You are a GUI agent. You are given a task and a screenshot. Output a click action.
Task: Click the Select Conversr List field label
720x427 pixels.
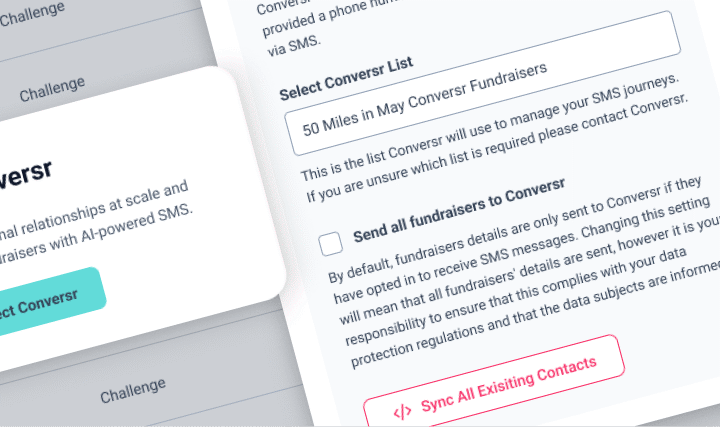point(347,79)
